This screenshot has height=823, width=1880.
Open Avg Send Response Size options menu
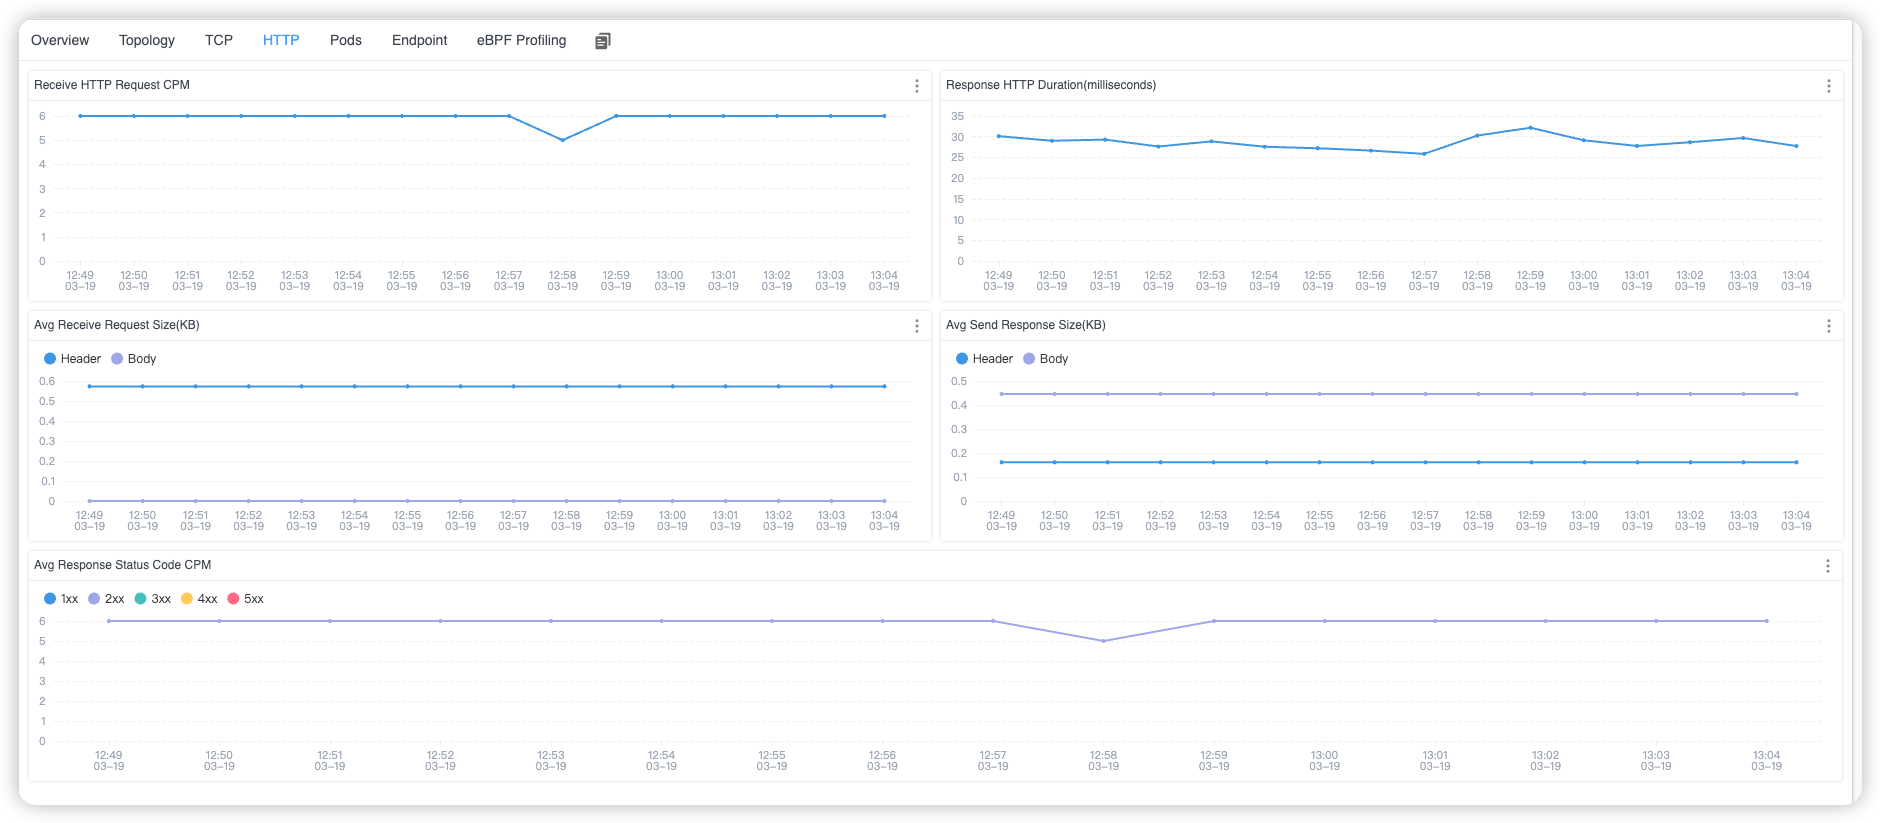click(x=1828, y=326)
